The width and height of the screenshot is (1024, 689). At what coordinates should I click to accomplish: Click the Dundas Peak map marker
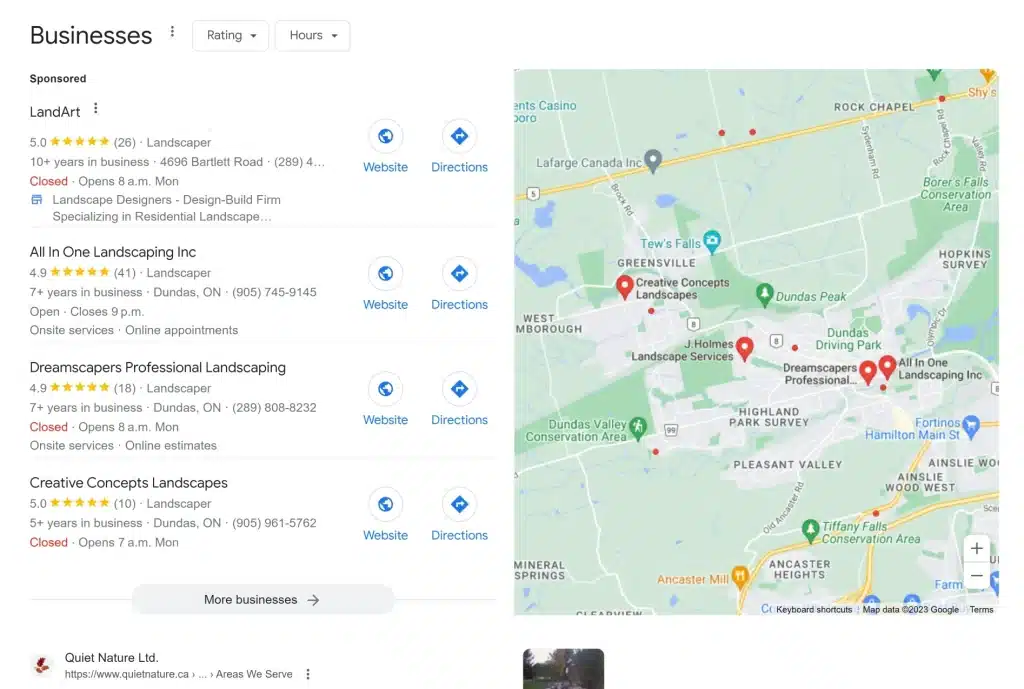click(x=764, y=295)
